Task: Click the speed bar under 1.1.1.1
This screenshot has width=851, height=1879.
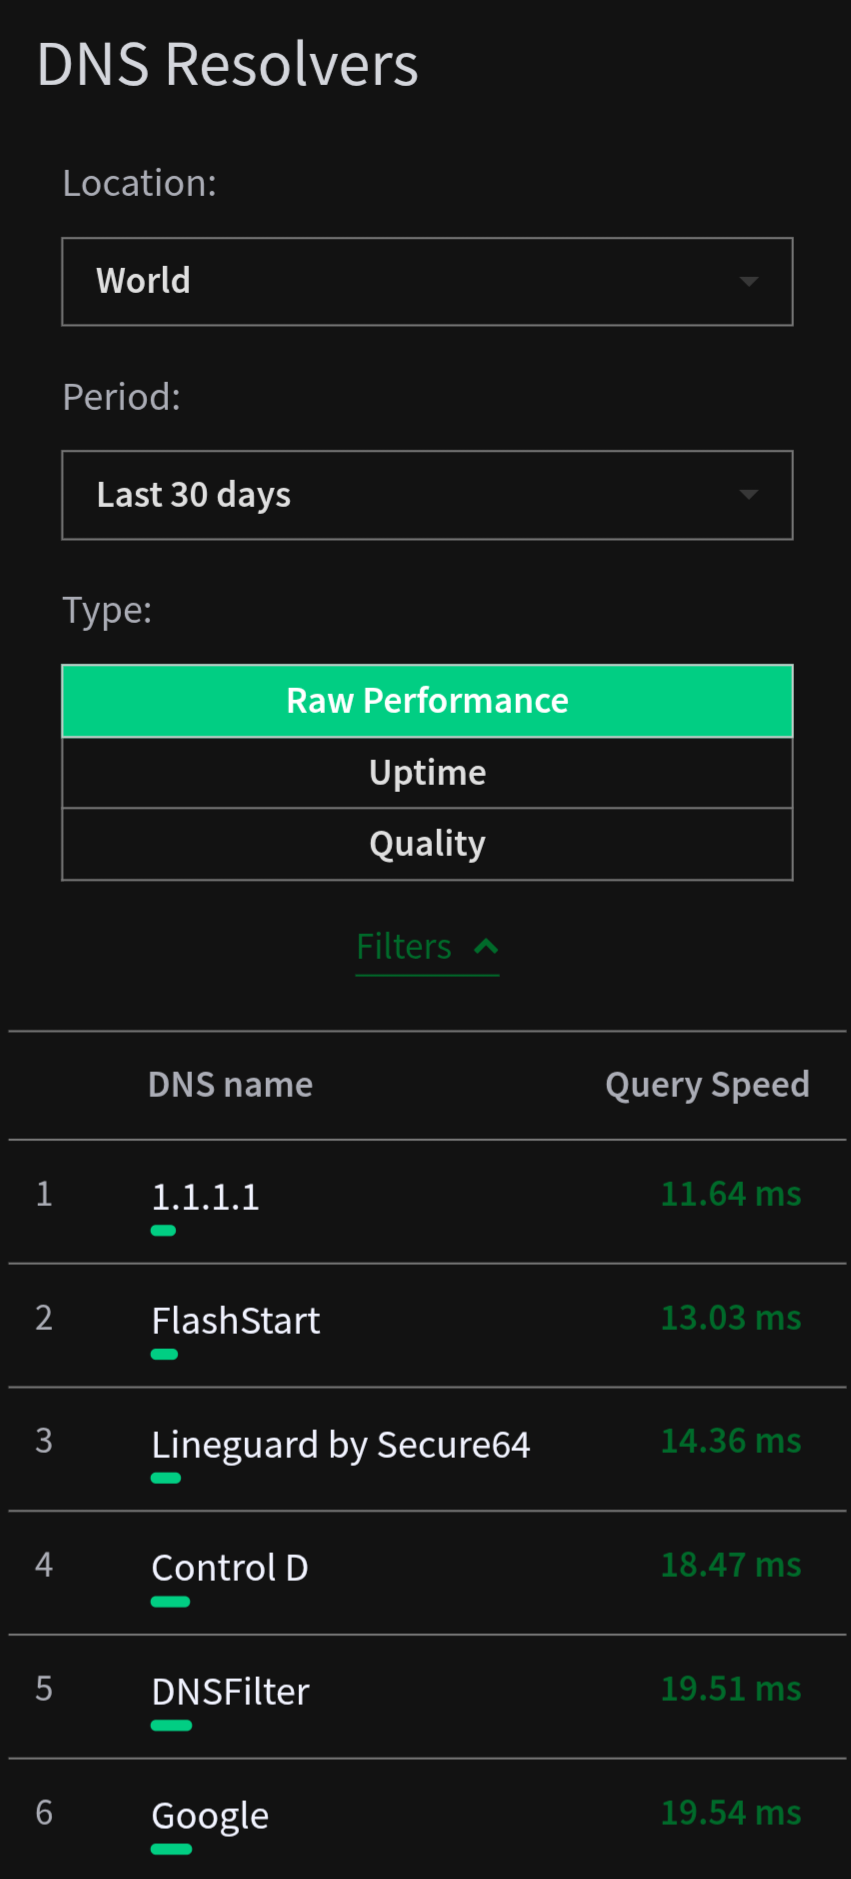Action: pyautogui.click(x=163, y=1231)
